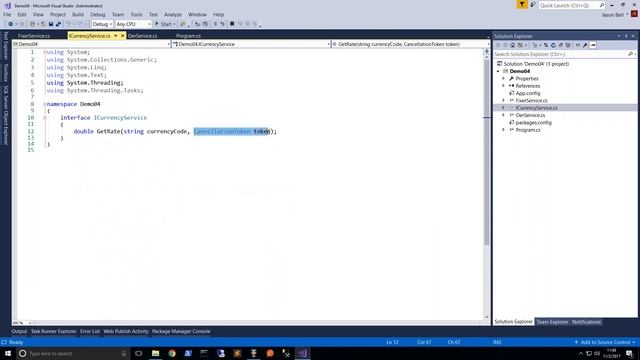Expand the References node
Image resolution: width=640 pixels, height=360 pixels.
click(x=503, y=86)
